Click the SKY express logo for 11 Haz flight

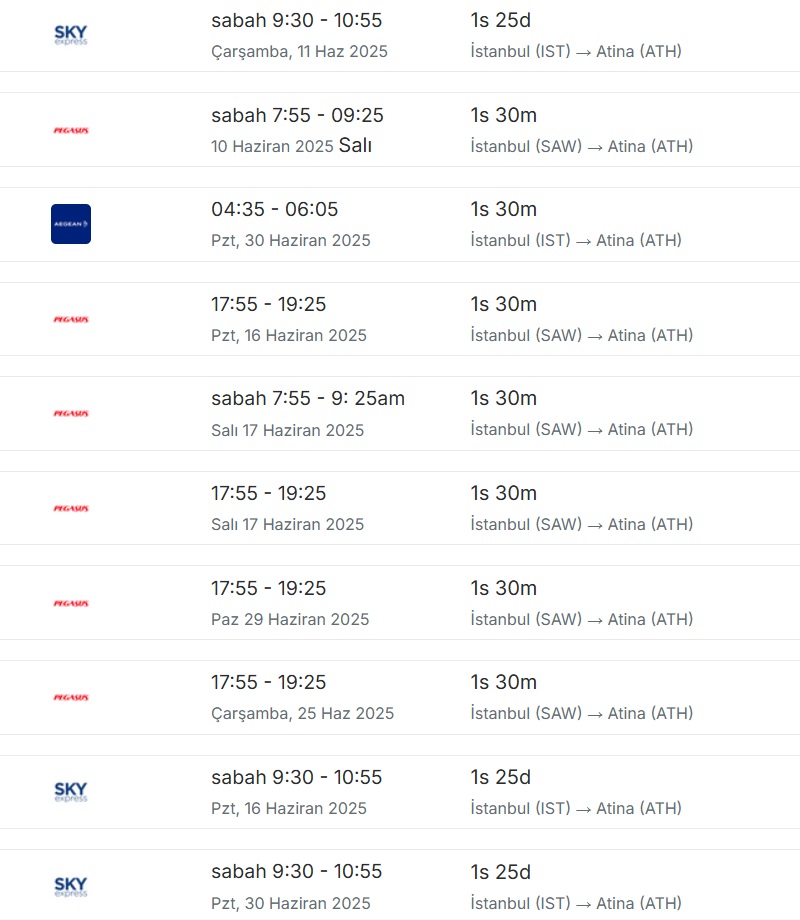click(x=70, y=35)
